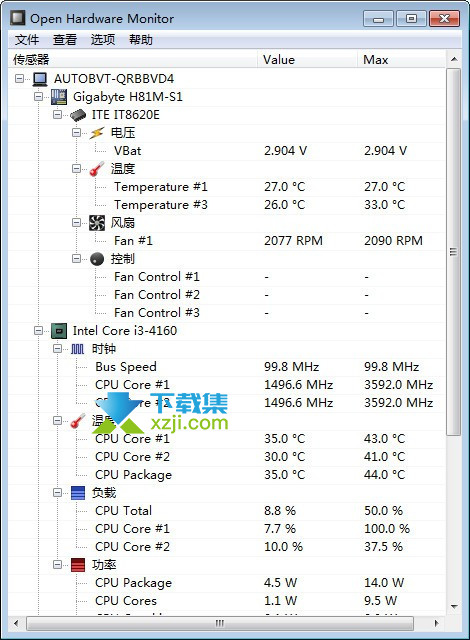Click the 100.0 % max load value
The height and width of the screenshot is (640, 470).
387,529
